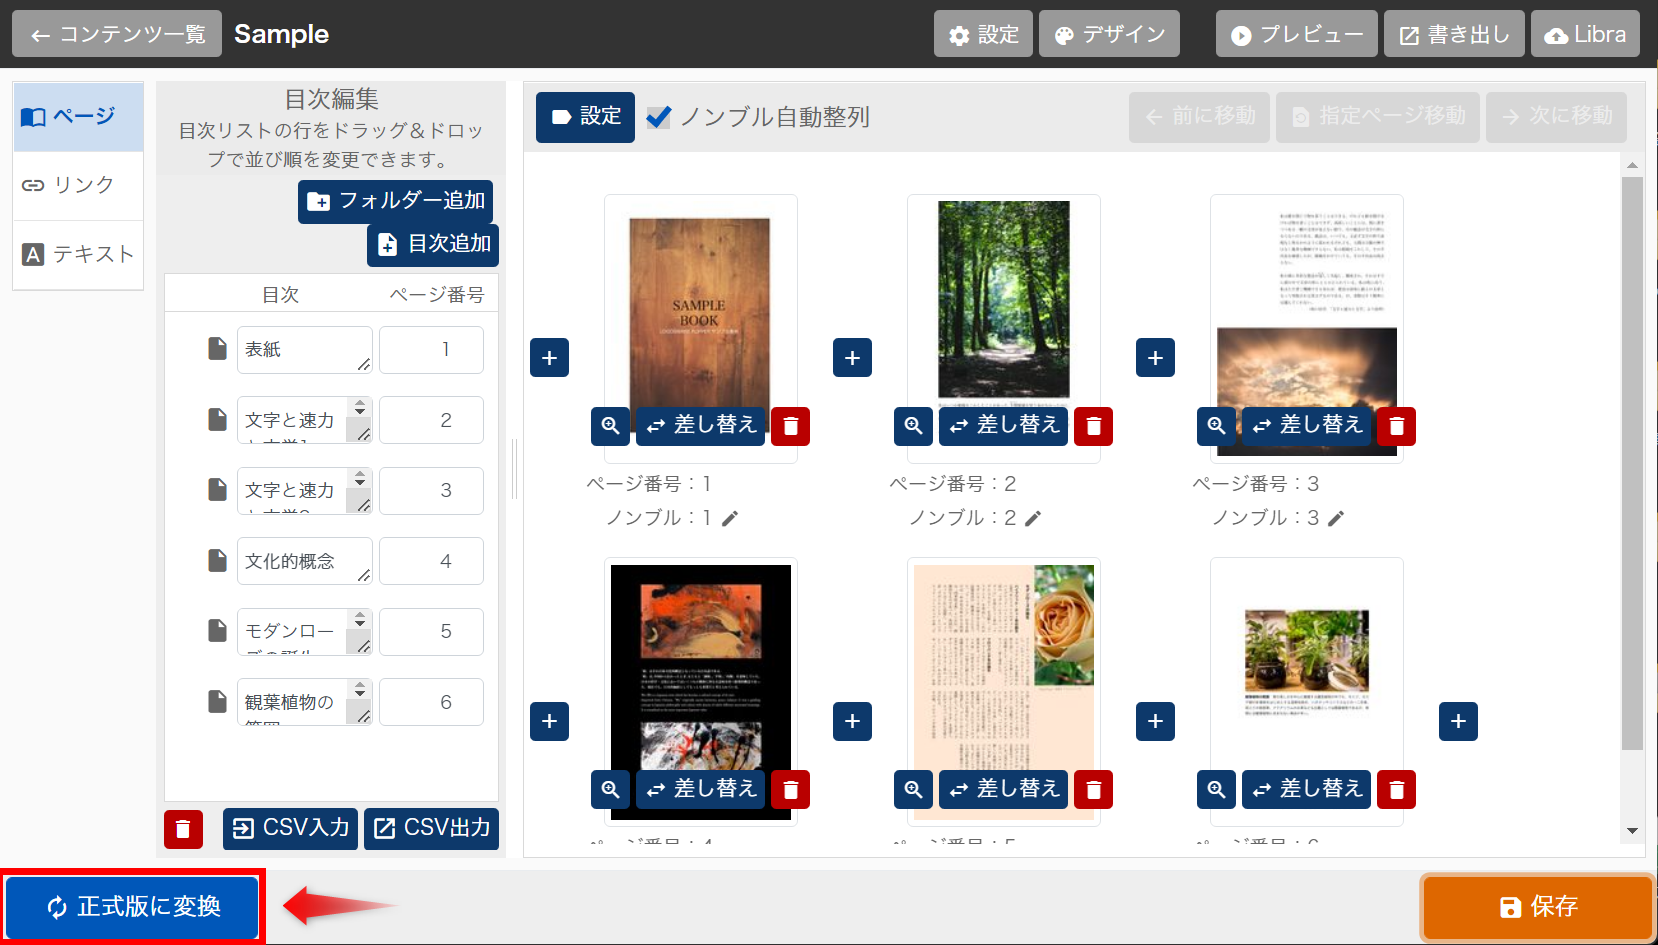Click the scroll-down arrow of the page panel
The width and height of the screenshot is (1658, 945).
tap(1632, 831)
